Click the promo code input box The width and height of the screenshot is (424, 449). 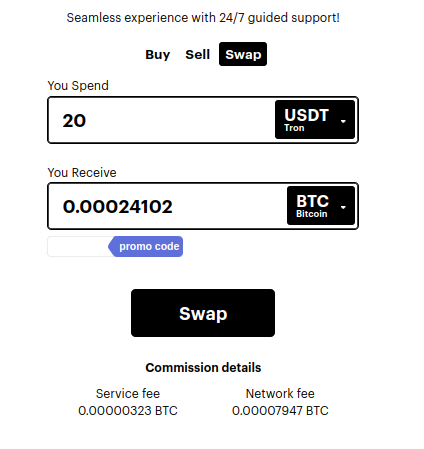coord(79,247)
